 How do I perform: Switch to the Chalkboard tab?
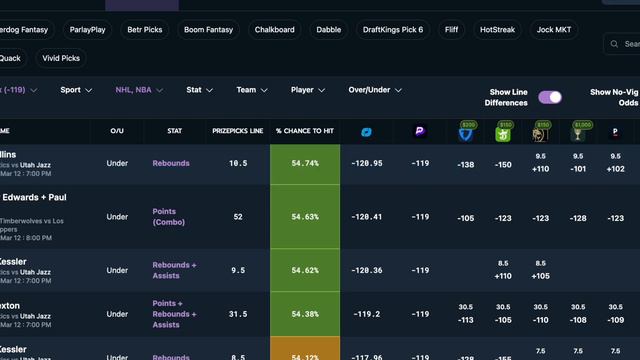[274, 30]
